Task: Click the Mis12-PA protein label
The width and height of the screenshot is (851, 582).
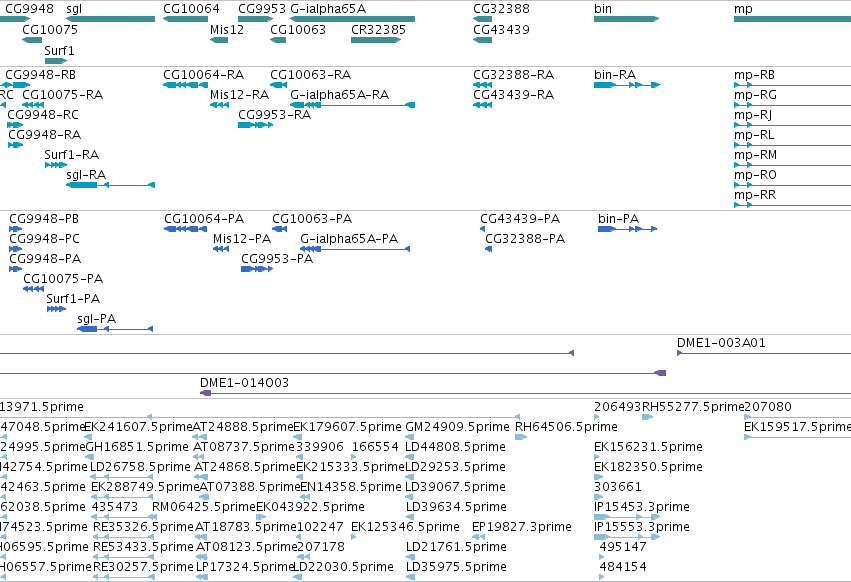Action: coord(242,239)
